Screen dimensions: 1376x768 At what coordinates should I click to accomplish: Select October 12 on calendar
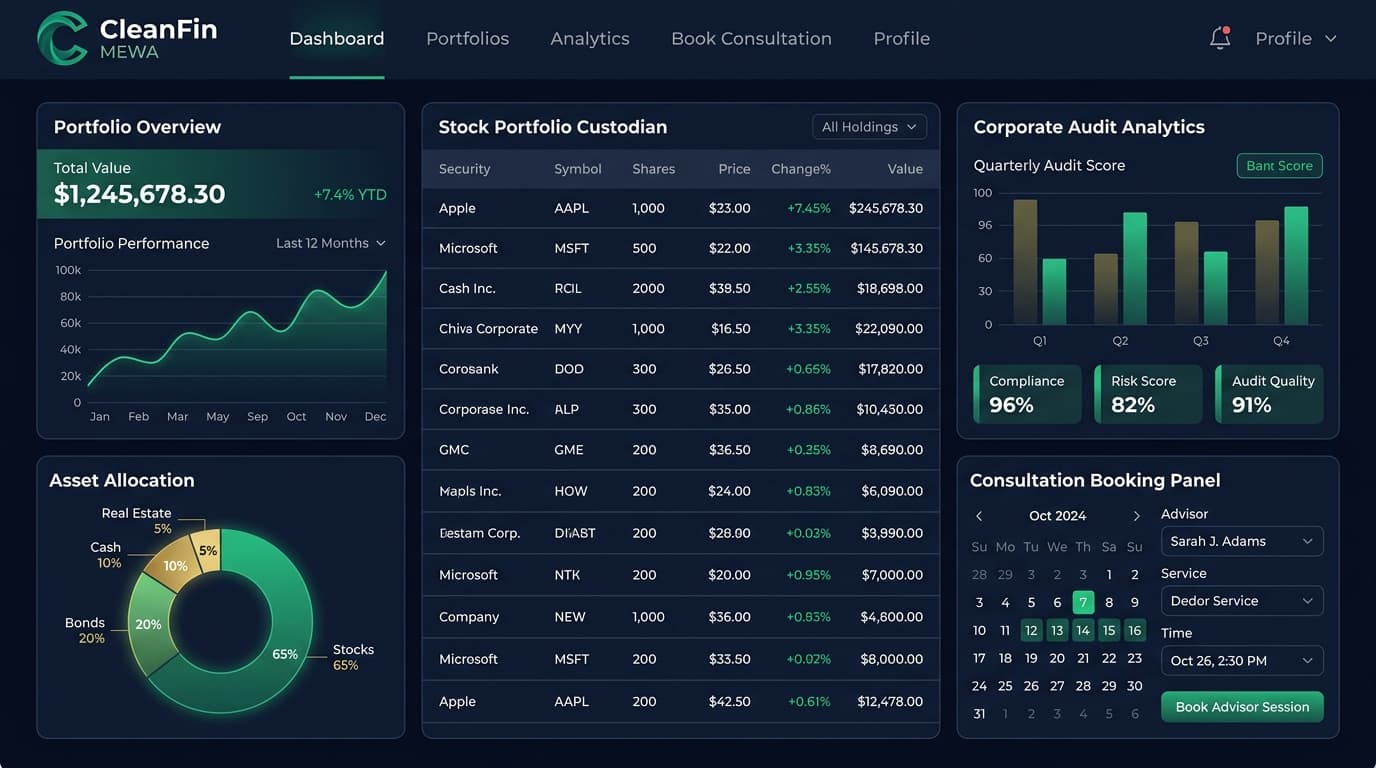(x=1031, y=631)
